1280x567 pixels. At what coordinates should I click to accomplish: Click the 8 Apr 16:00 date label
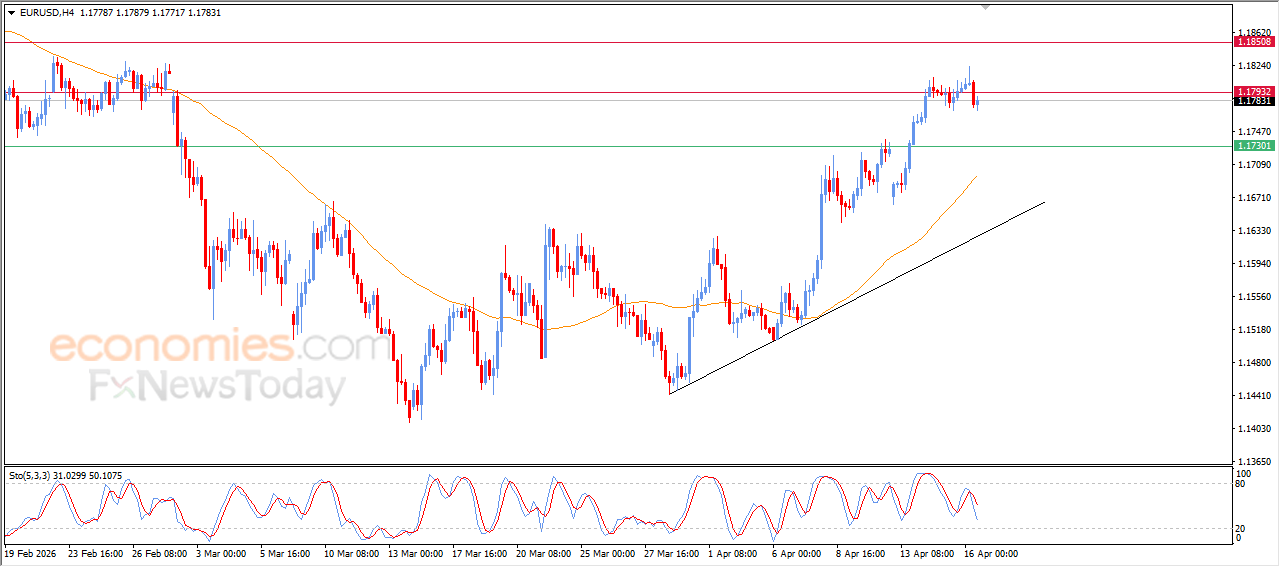click(x=863, y=552)
